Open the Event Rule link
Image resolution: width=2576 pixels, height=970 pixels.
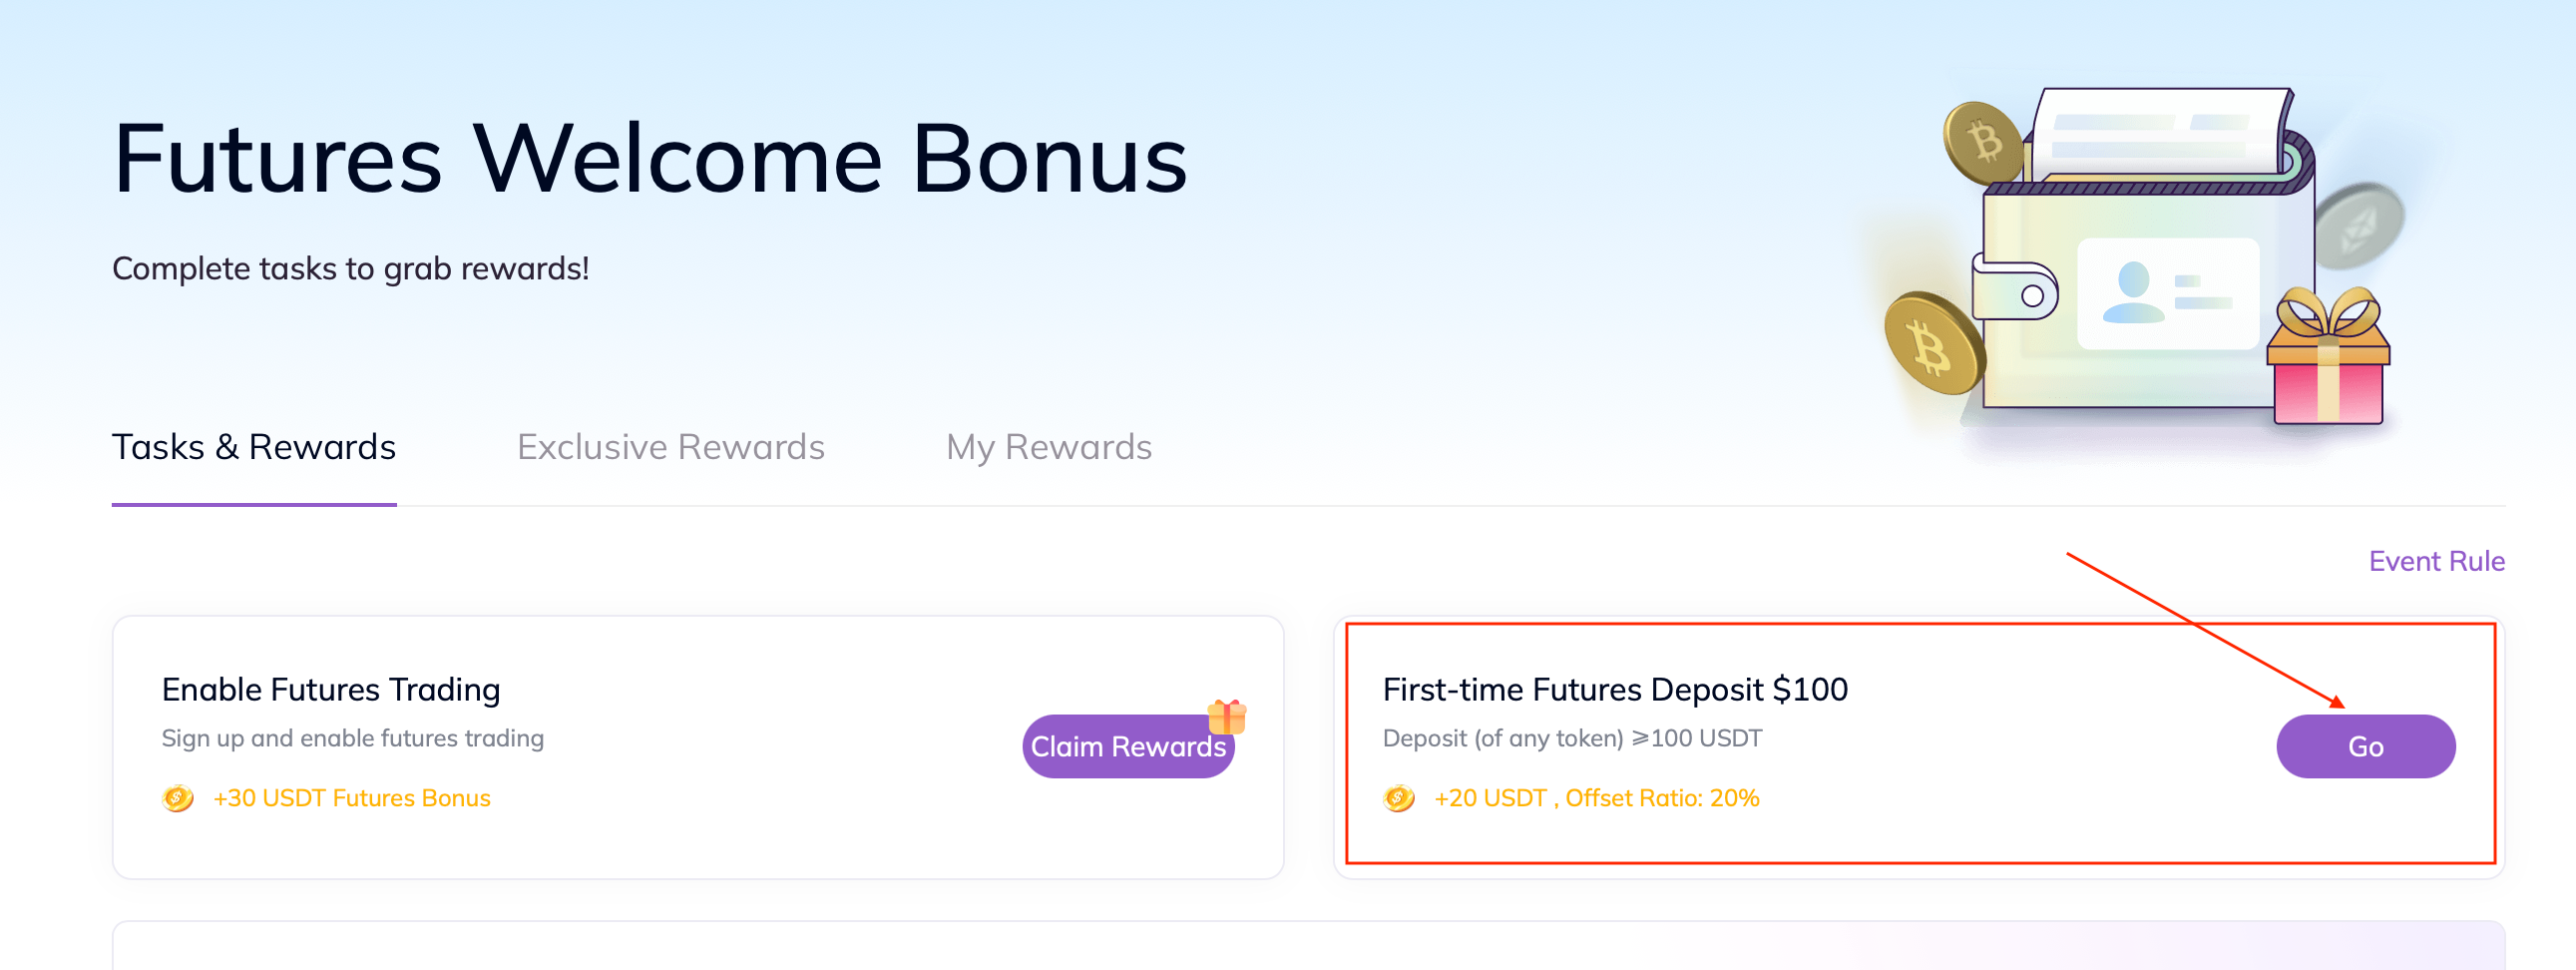pos(2437,561)
